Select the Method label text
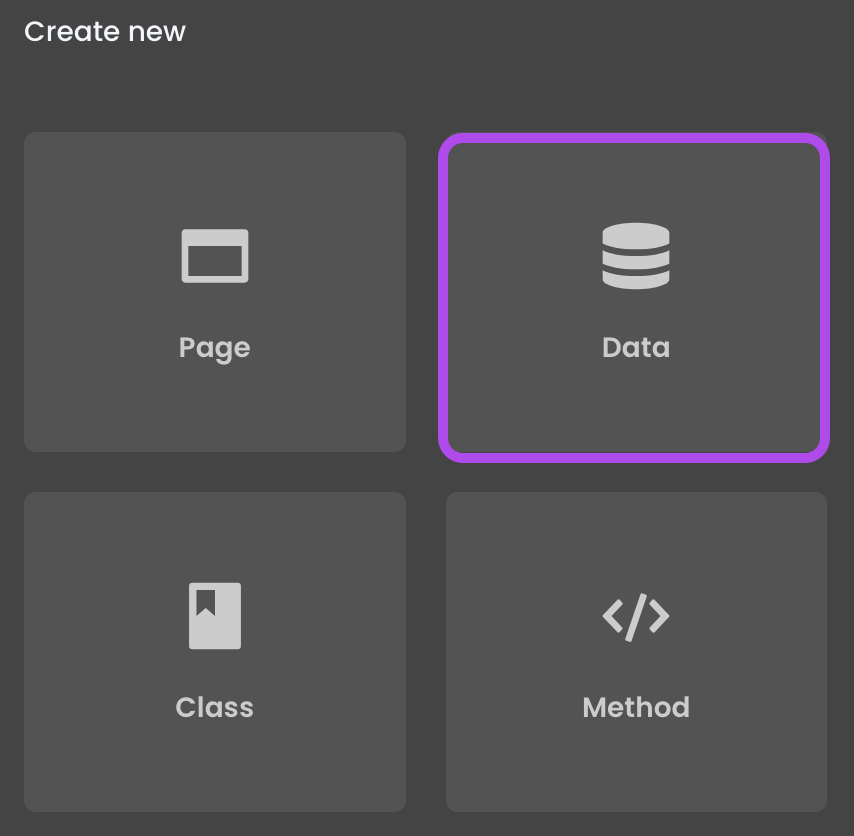Screen dimensions: 854x836 [x=636, y=707]
